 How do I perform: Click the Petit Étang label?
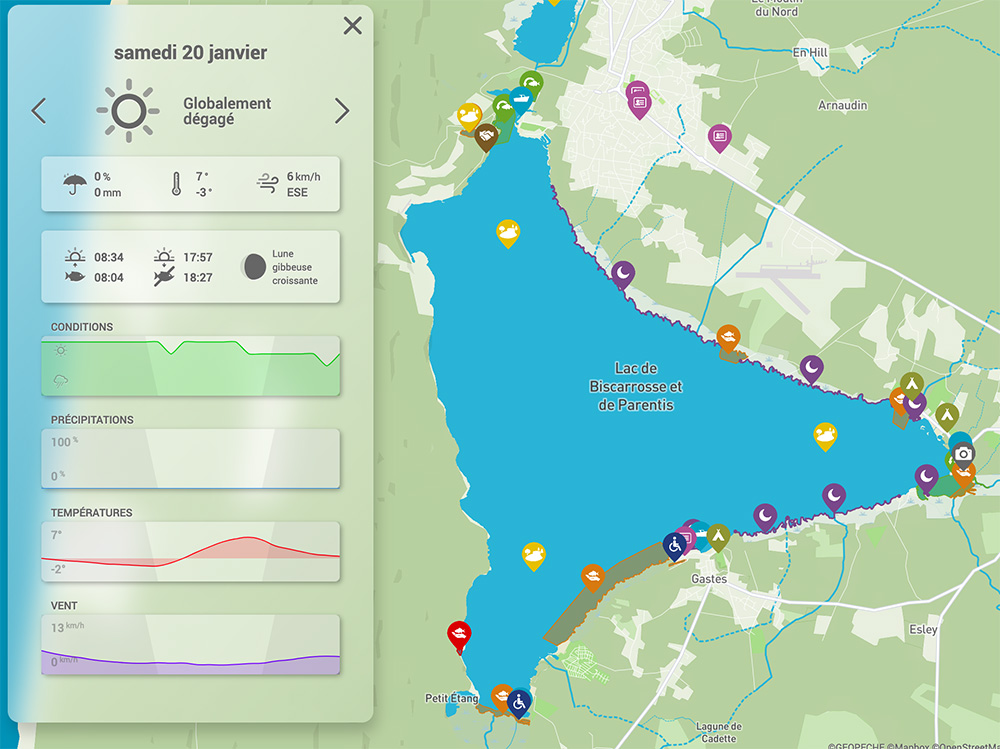pos(452,698)
